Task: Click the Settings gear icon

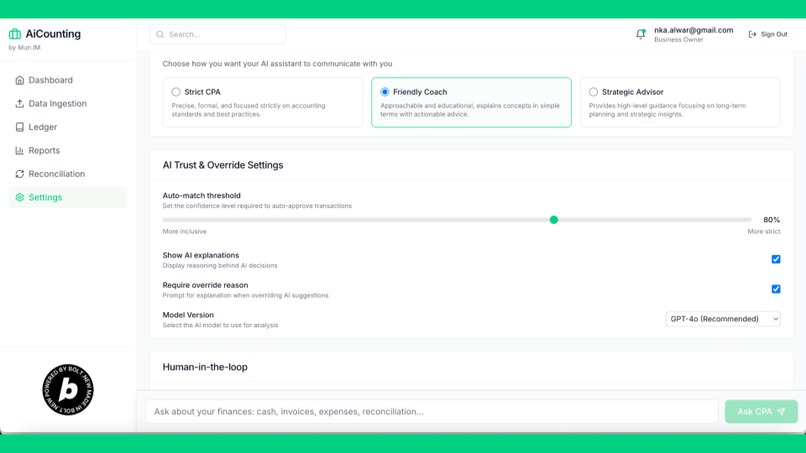Action: [x=20, y=197]
